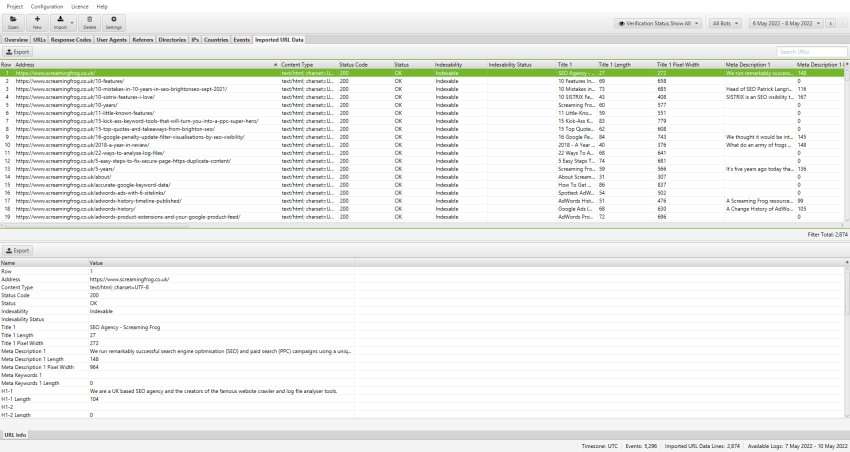The height and width of the screenshot is (452, 850).
Task: Select the row for /10-sistrix-features-i-love/
Action: tap(422, 97)
